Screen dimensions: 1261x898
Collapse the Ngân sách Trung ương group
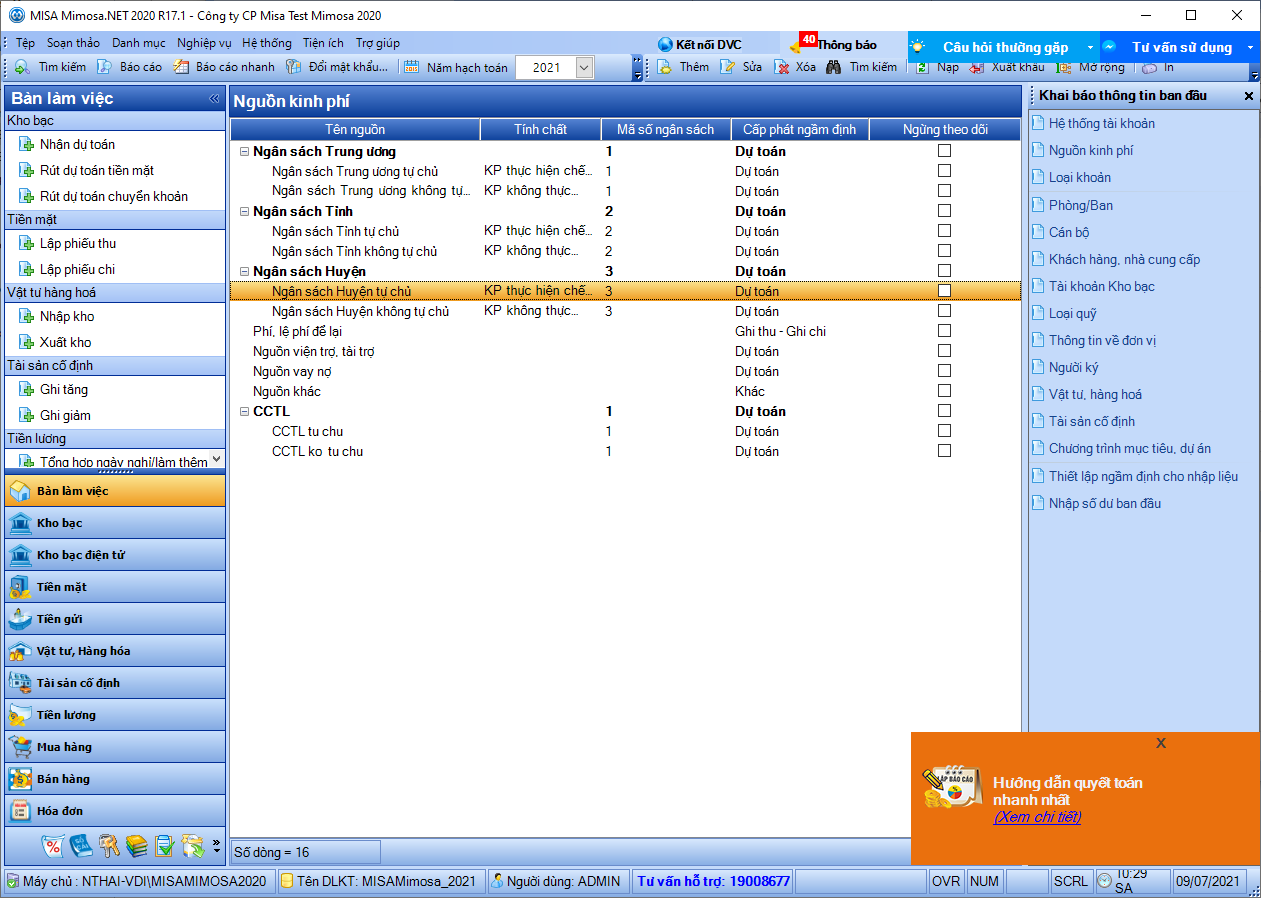[x=245, y=152]
